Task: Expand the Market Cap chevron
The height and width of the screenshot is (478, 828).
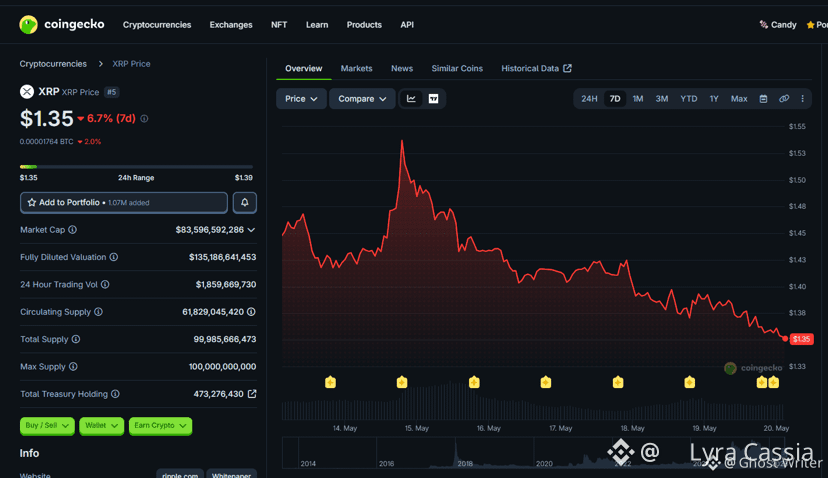Action: [x=251, y=230]
